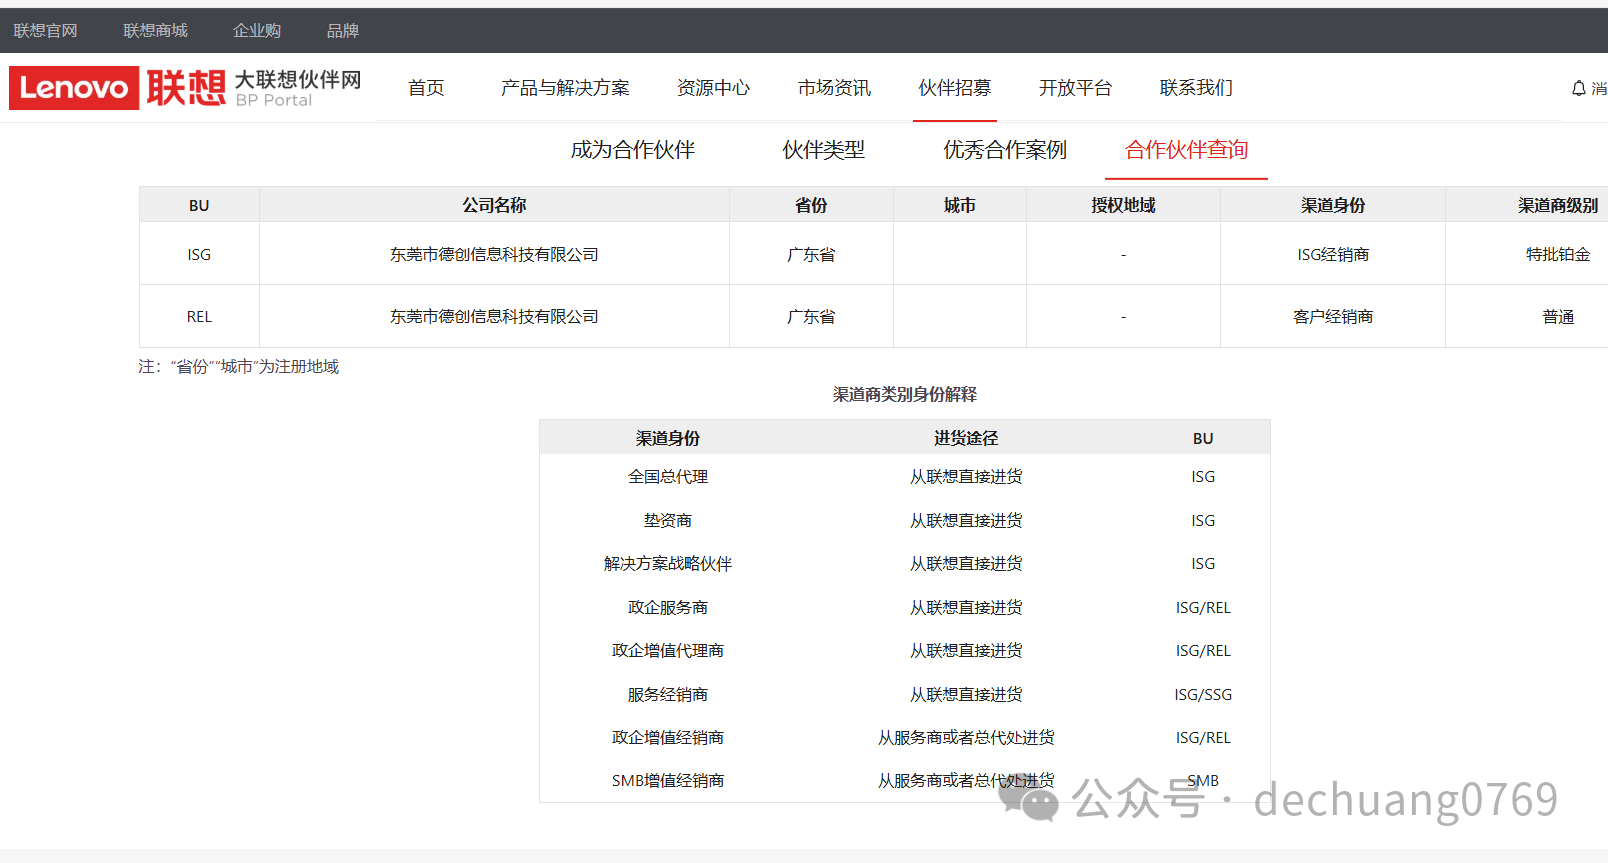Click the 垫资商 row label

(x=668, y=521)
